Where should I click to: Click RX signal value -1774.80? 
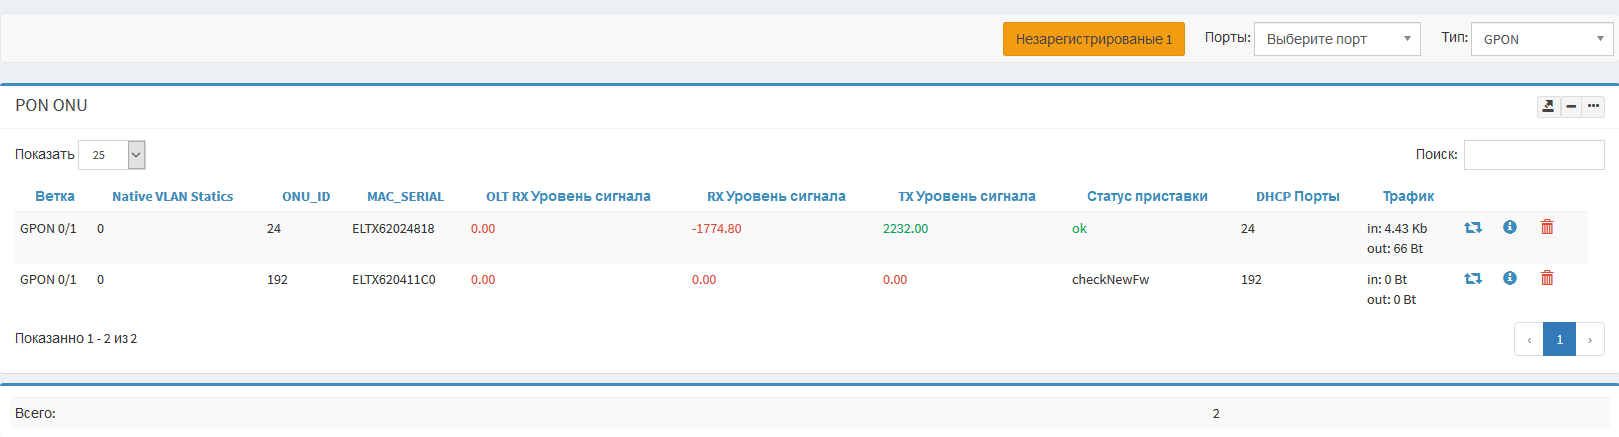[x=717, y=229]
